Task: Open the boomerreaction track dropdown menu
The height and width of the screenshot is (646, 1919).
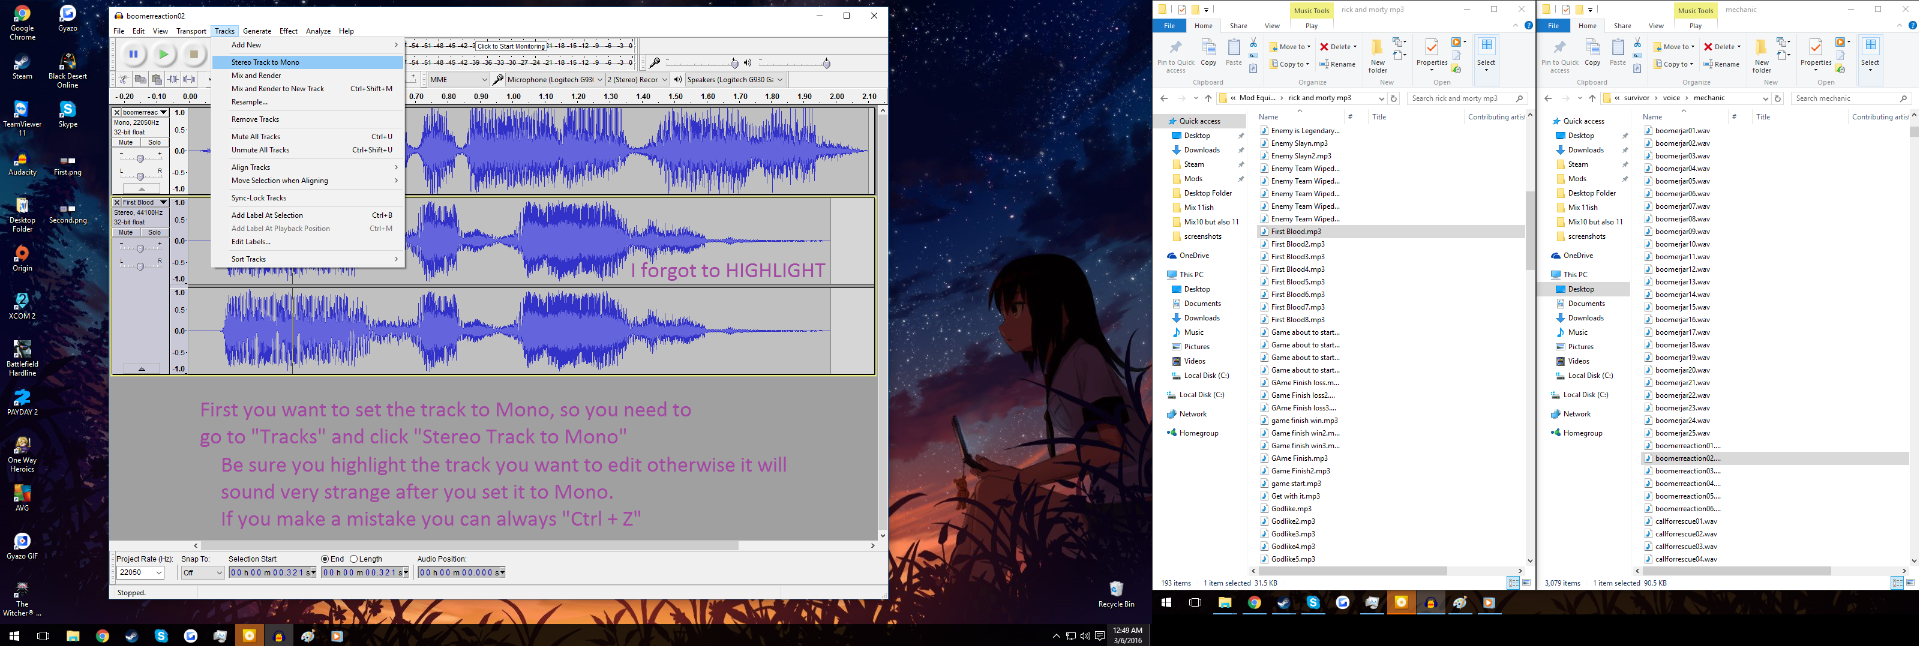Action: coord(143,113)
